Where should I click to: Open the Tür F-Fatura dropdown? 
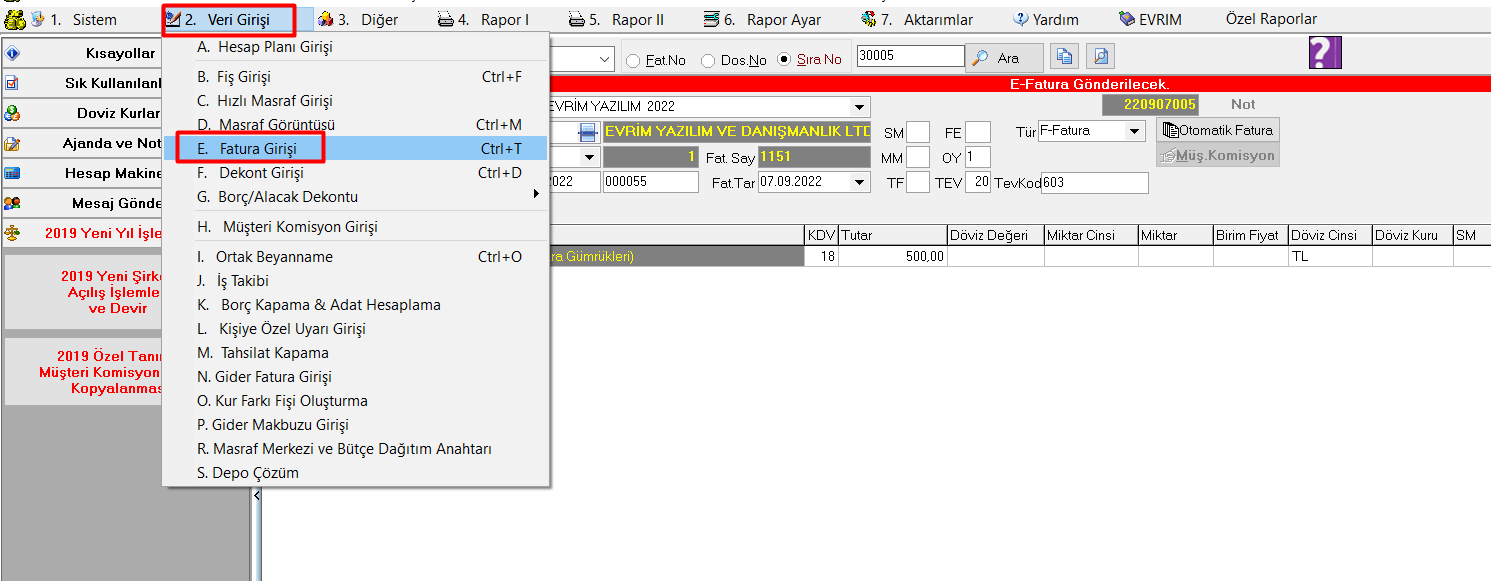point(1134,131)
